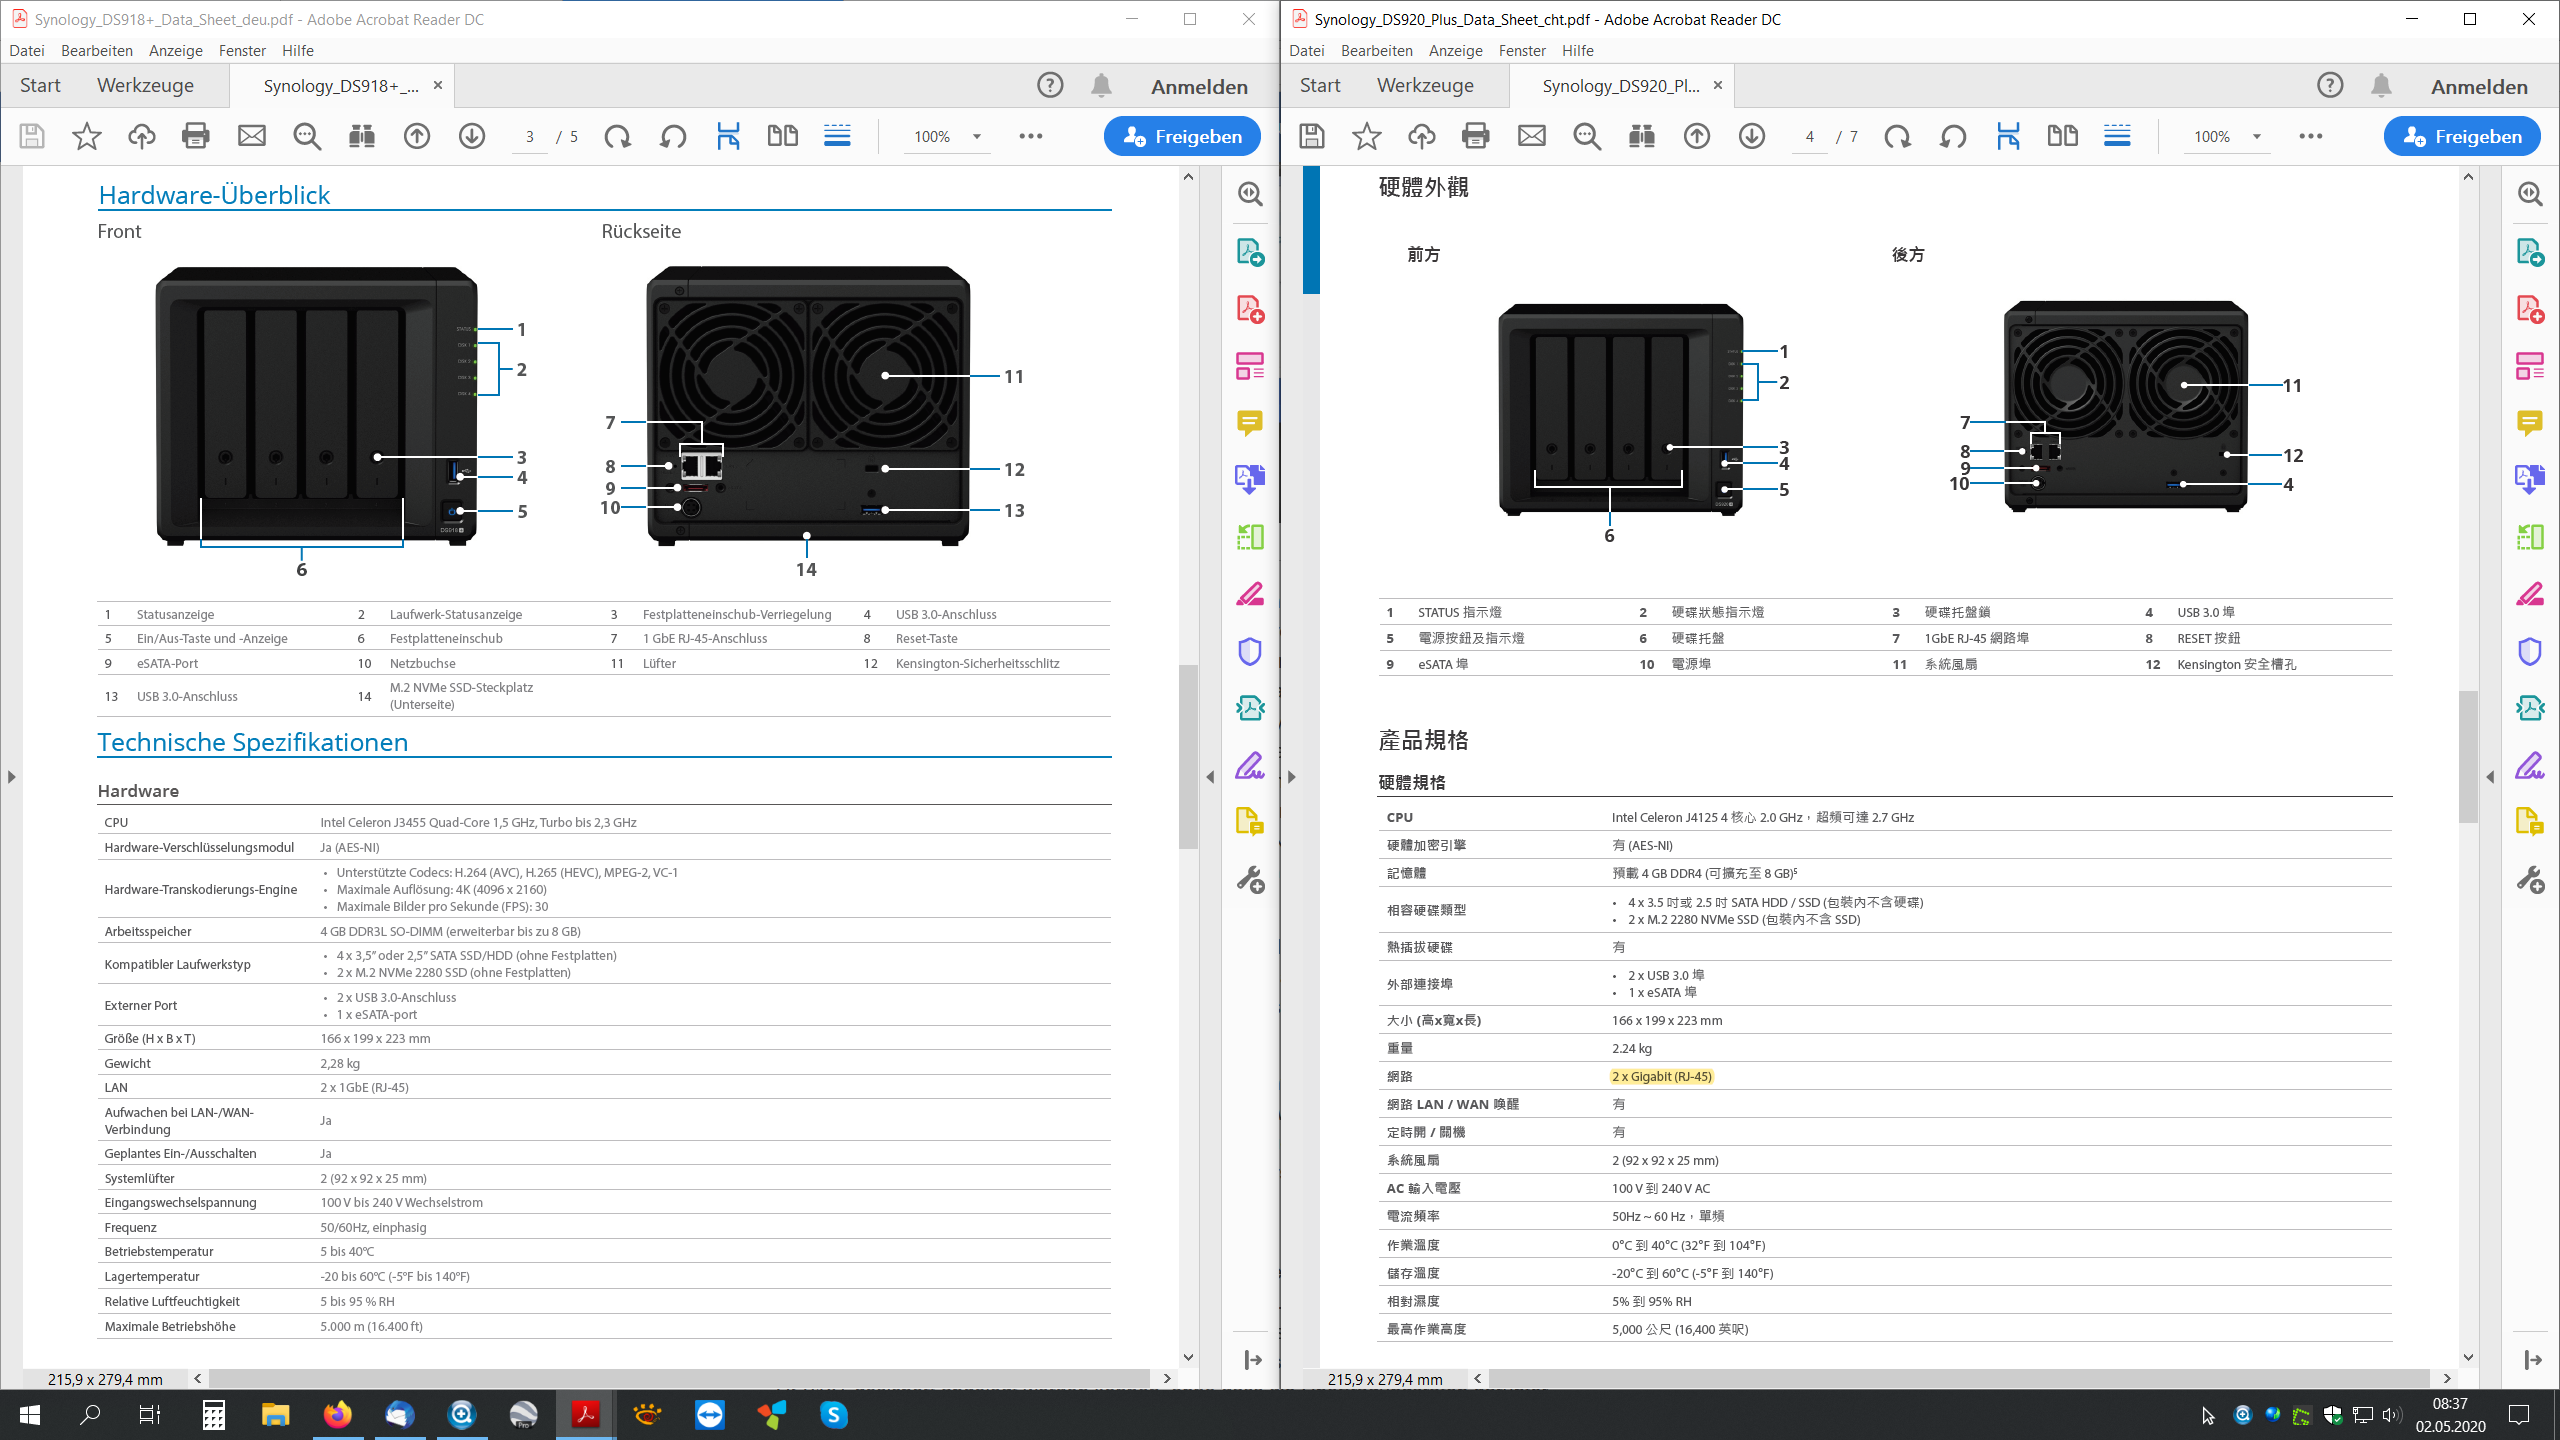Open the Anzeige menu in the left window

[x=175, y=51]
